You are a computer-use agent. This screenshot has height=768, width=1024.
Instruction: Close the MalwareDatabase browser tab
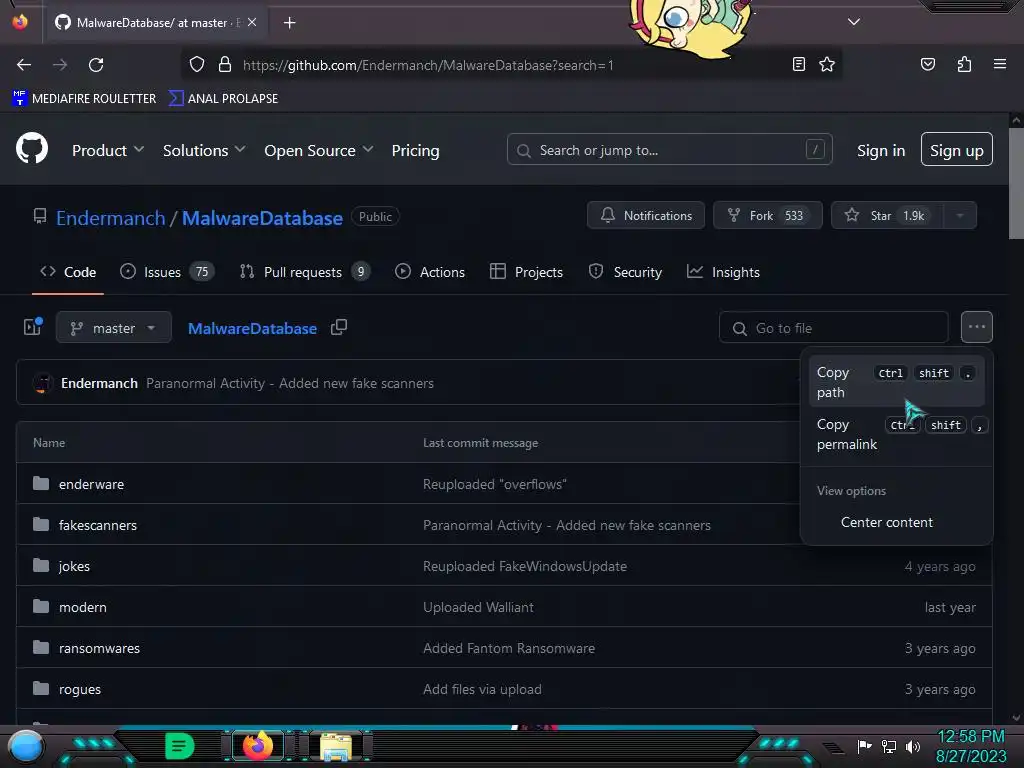tap(252, 22)
